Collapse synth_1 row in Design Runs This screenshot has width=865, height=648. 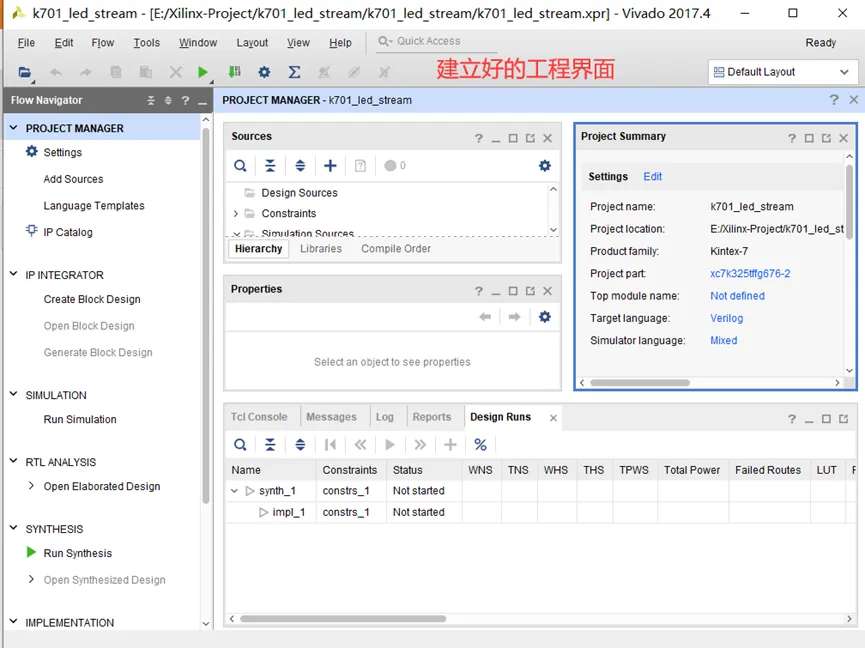tap(234, 490)
